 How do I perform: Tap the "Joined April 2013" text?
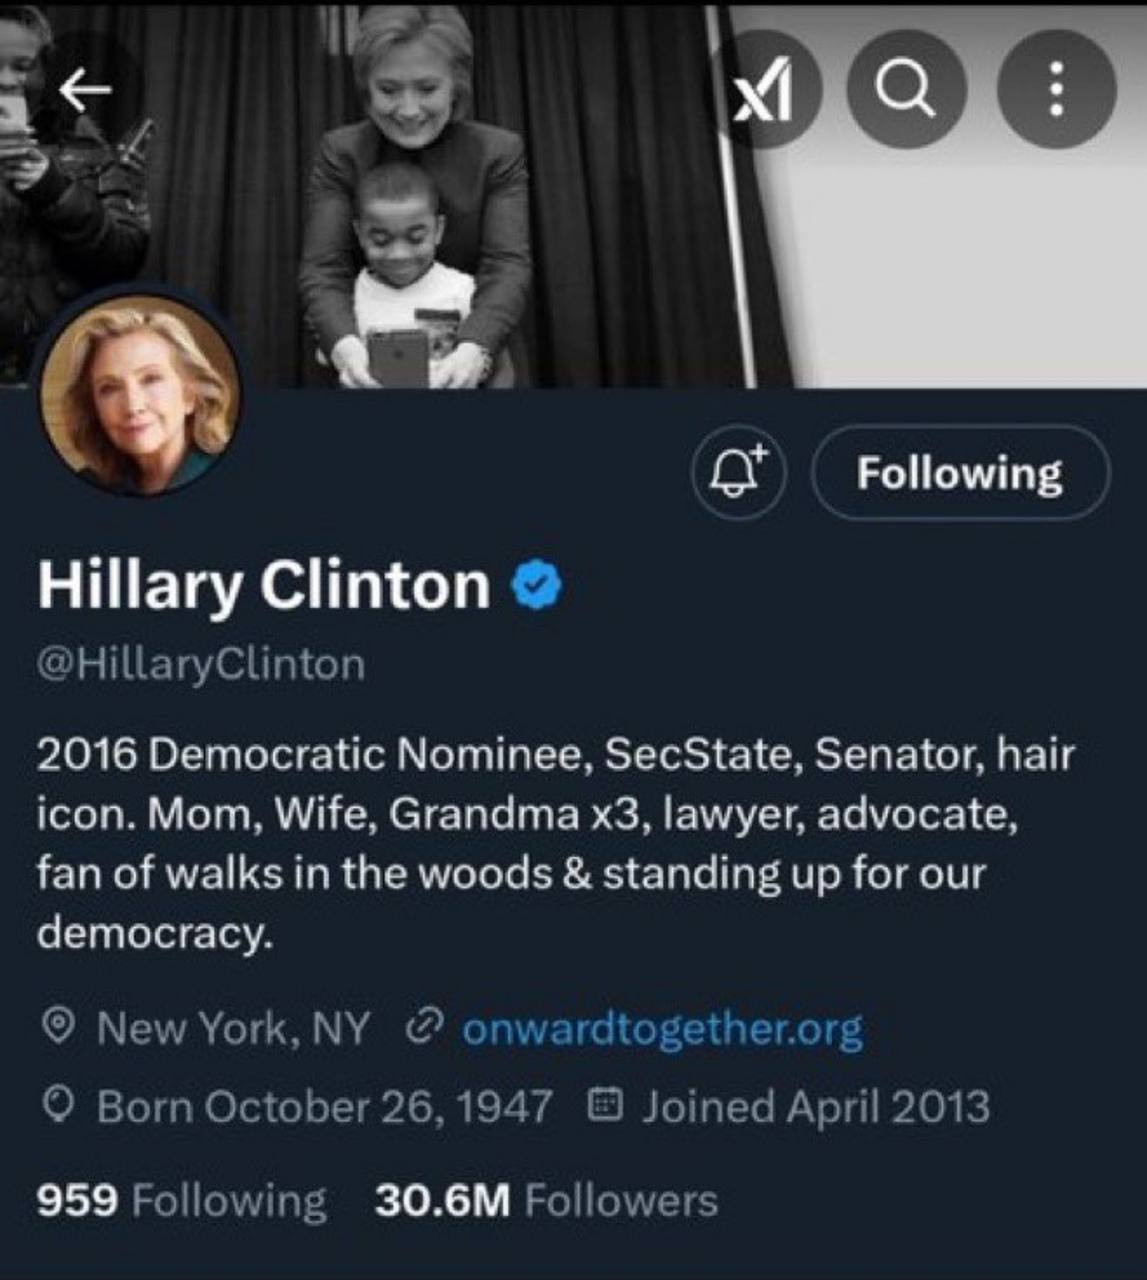815,1106
